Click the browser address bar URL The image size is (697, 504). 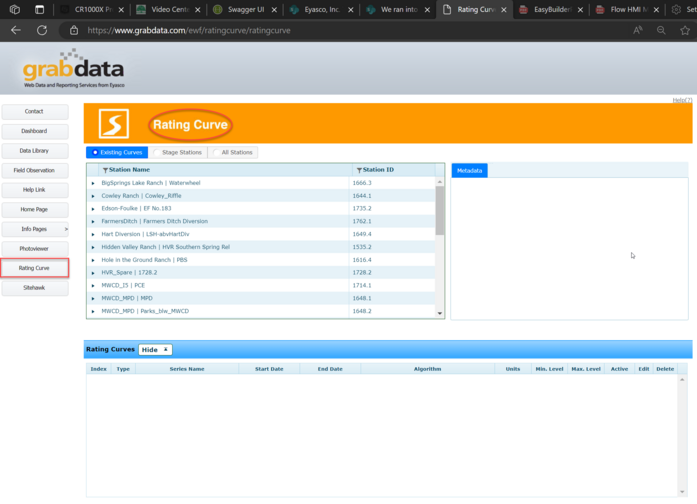pyautogui.click(x=189, y=31)
